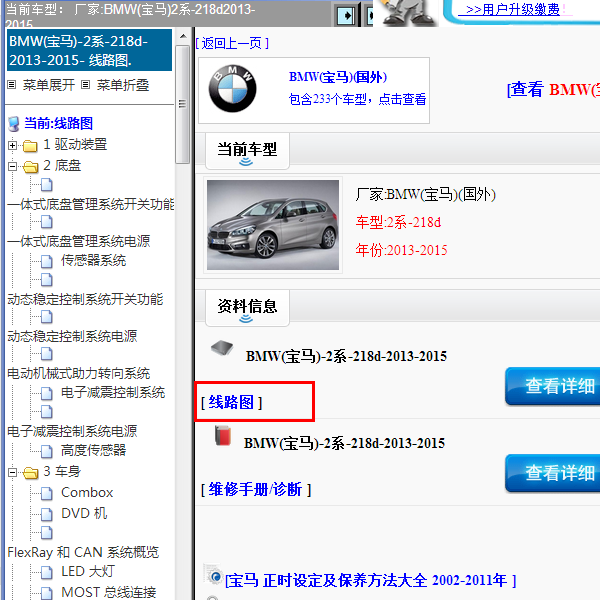Collapse the 3 车身 tree node
The height and width of the screenshot is (600, 600).
[x=12, y=473]
